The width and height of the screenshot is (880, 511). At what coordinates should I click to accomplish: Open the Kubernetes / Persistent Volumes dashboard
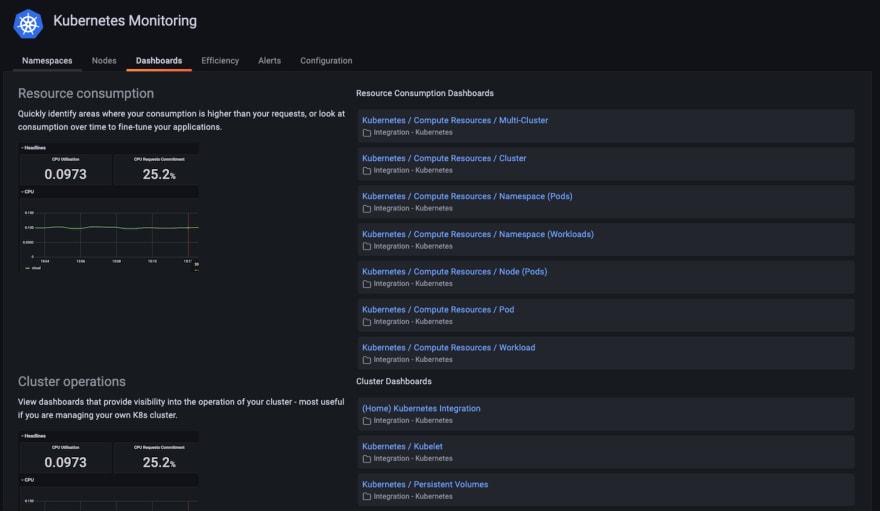425,484
